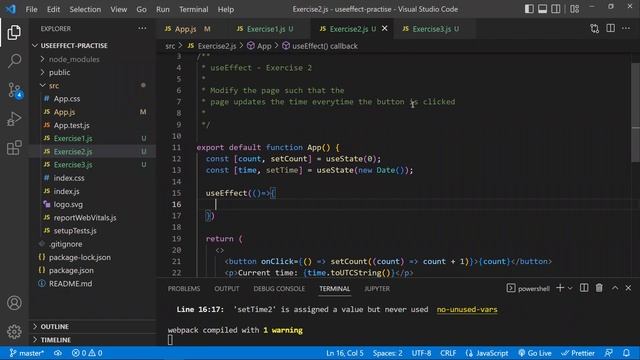Open the View menu
The height and width of the screenshot is (360, 640).
pos(118,9)
